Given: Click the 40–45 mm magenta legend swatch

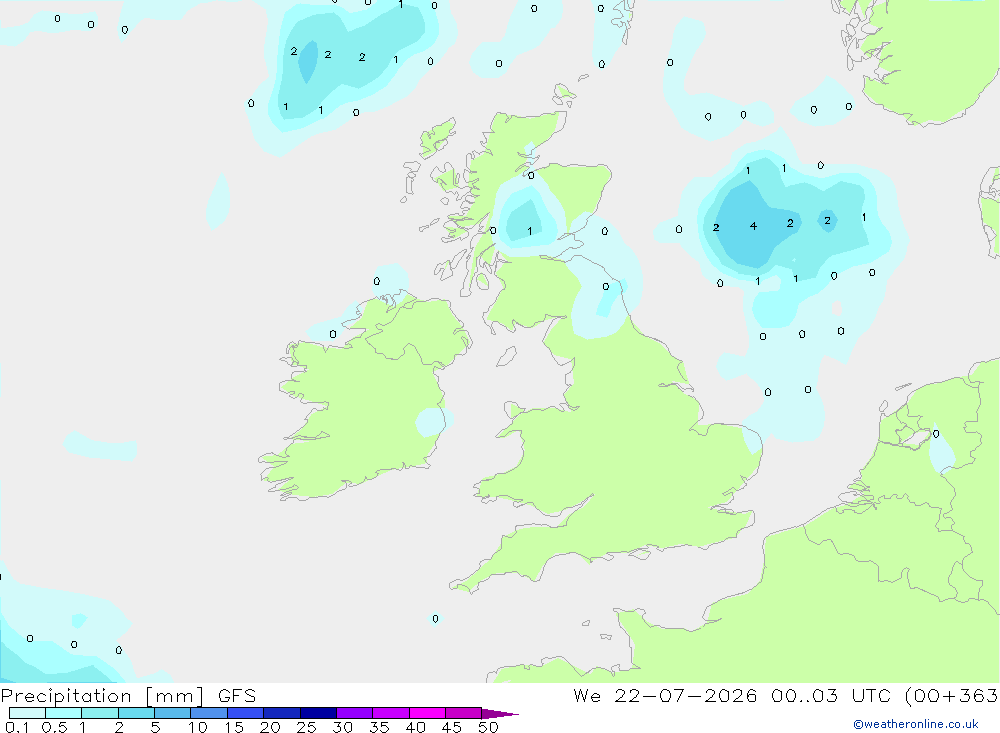Looking at the screenshot, I should point(427,713).
